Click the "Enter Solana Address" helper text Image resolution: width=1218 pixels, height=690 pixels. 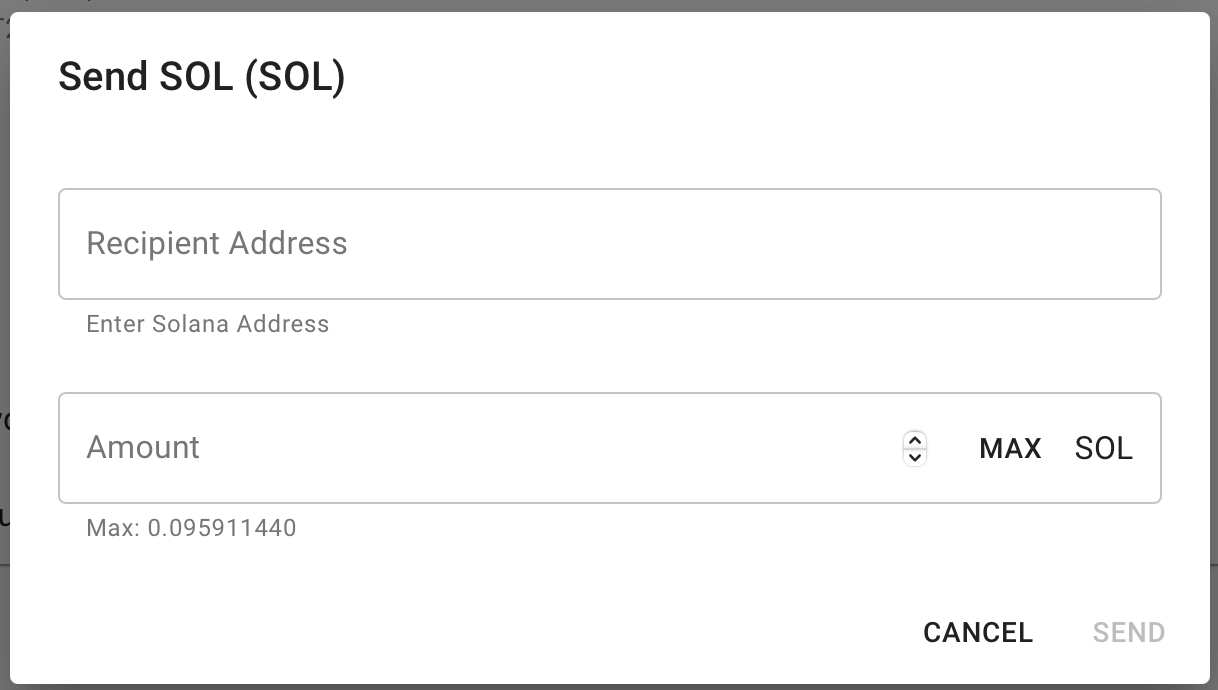click(207, 324)
